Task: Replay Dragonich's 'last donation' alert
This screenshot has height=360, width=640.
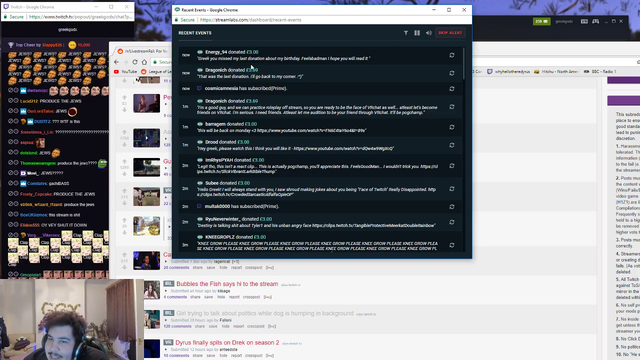Action: tap(452, 73)
